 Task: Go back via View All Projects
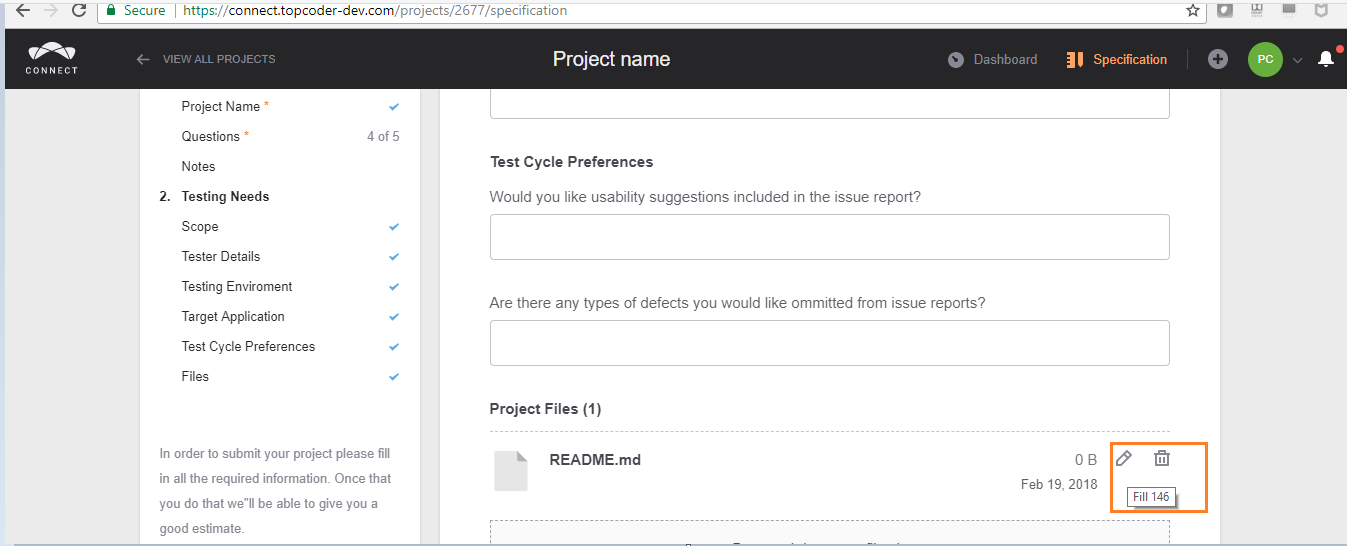click(207, 59)
